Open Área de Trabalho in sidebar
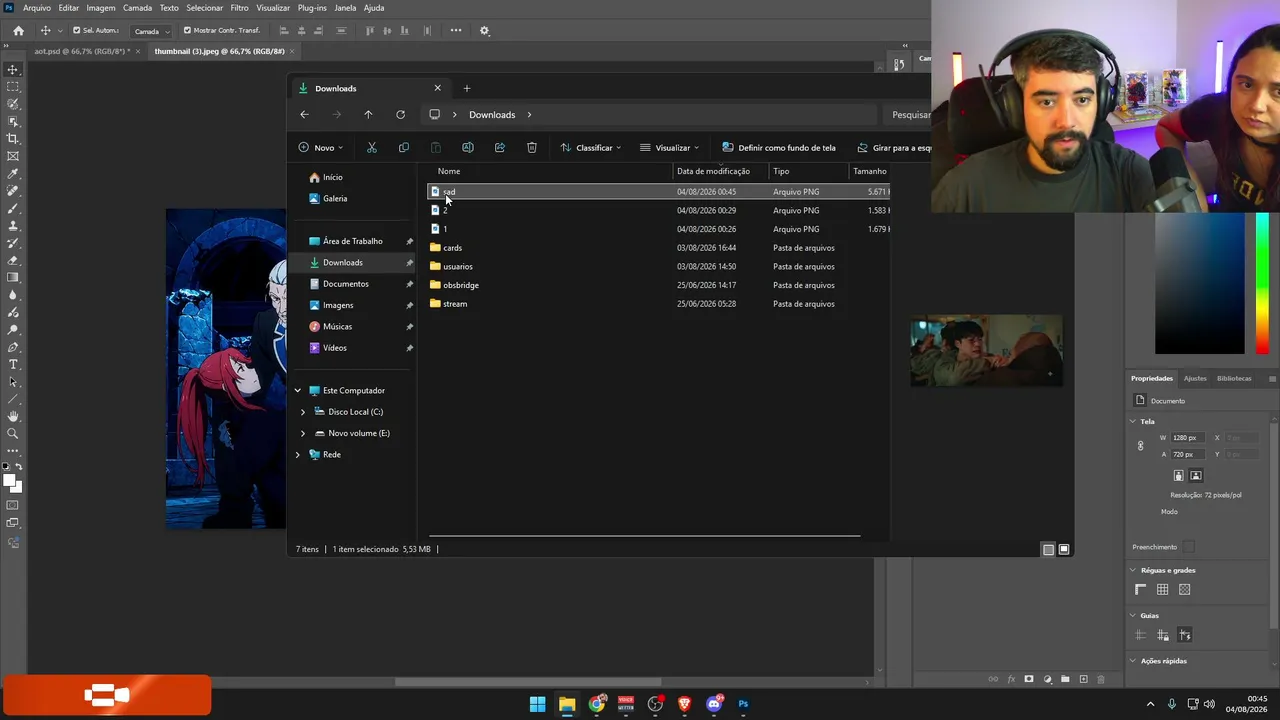 tap(352, 241)
